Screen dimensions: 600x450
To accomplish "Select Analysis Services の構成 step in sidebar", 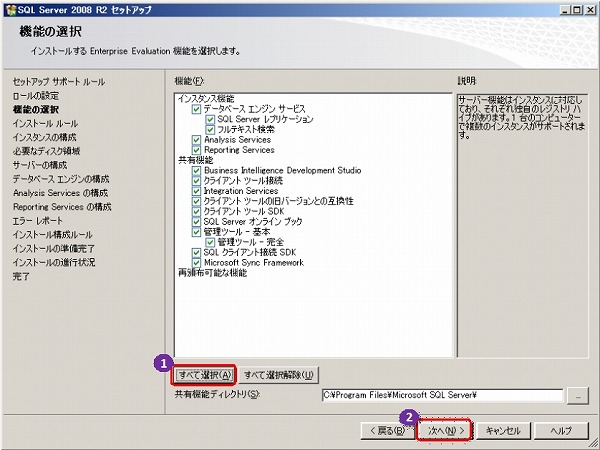I will coord(60,193).
